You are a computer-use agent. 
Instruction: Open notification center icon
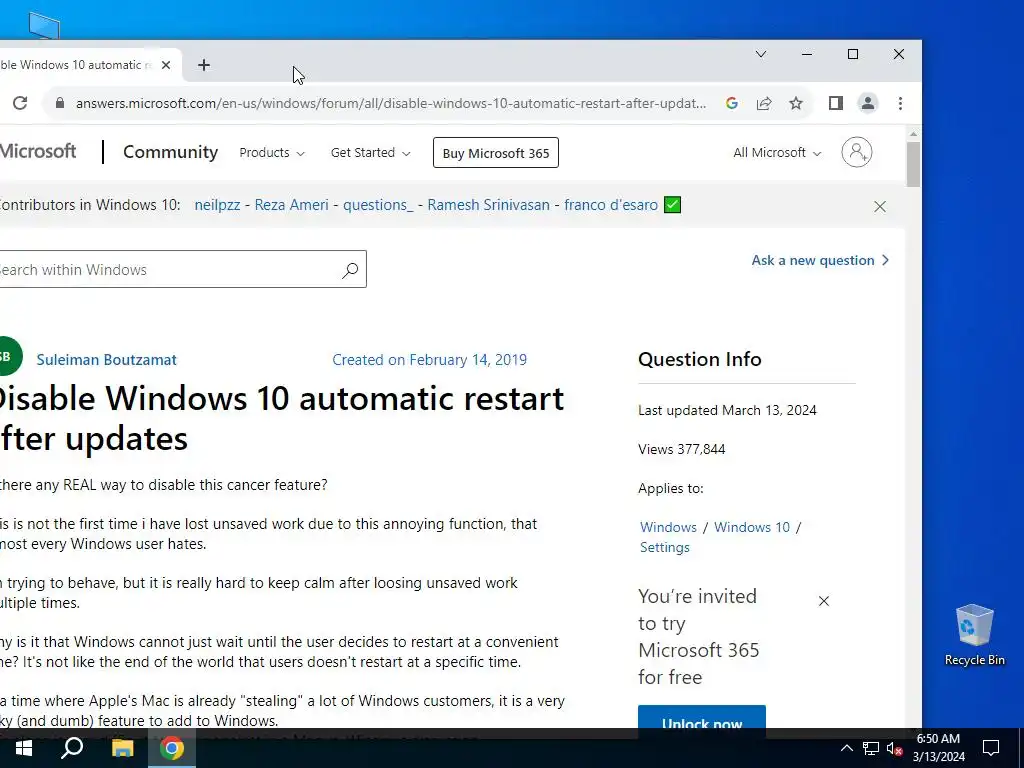[991, 748]
